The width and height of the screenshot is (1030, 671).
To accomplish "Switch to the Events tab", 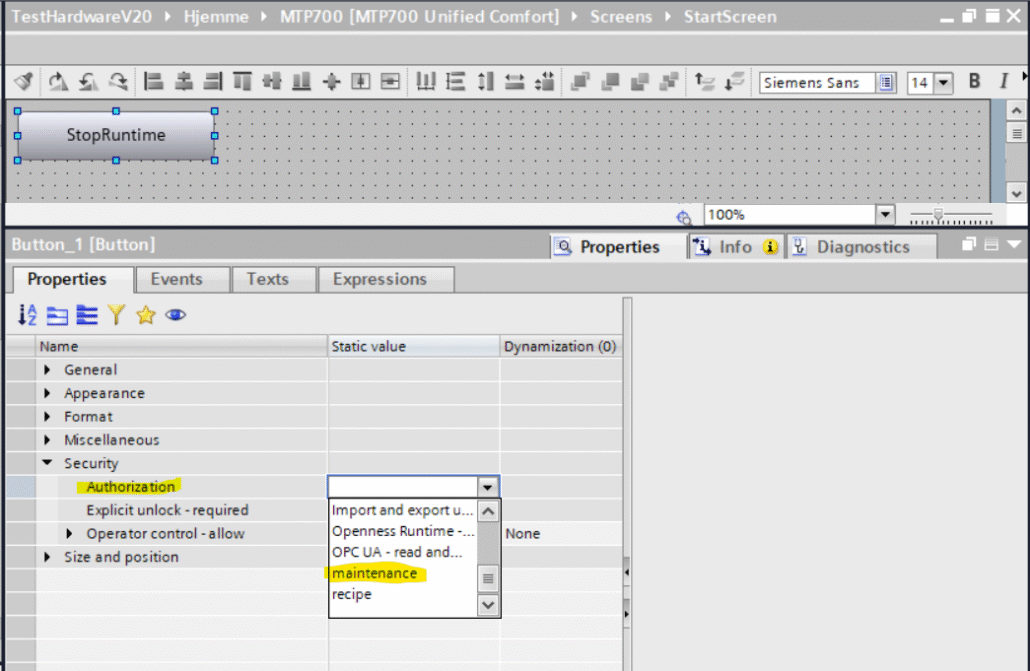I will (176, 279).
